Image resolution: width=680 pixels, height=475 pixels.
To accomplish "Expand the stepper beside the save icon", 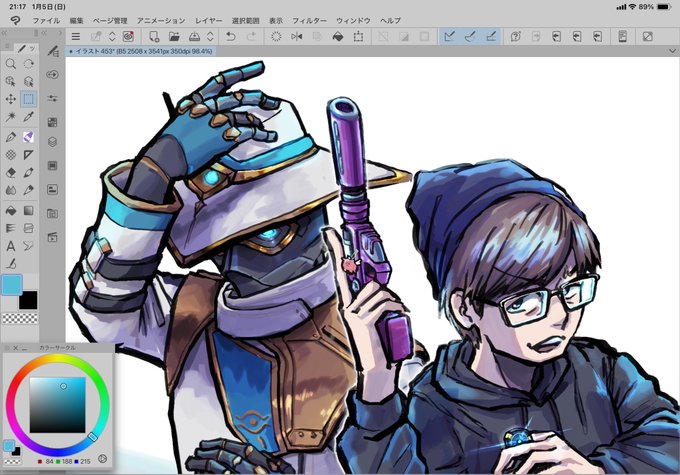I will [x=210, y=37].
